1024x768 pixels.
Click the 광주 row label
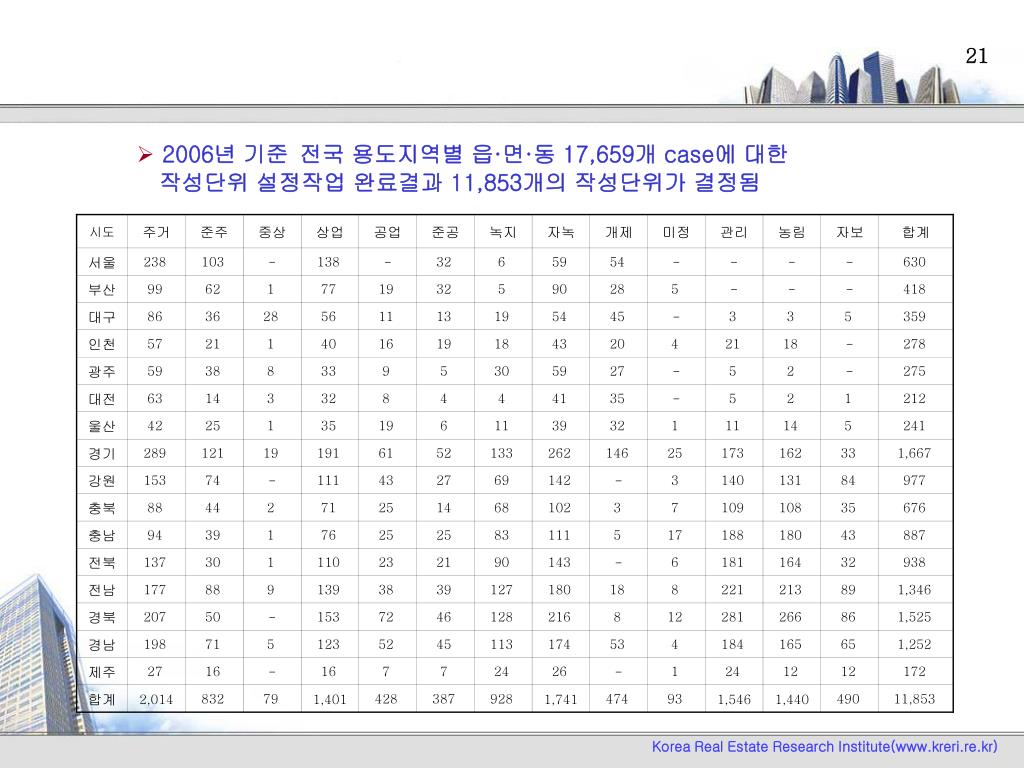click(x=102, y=372)
